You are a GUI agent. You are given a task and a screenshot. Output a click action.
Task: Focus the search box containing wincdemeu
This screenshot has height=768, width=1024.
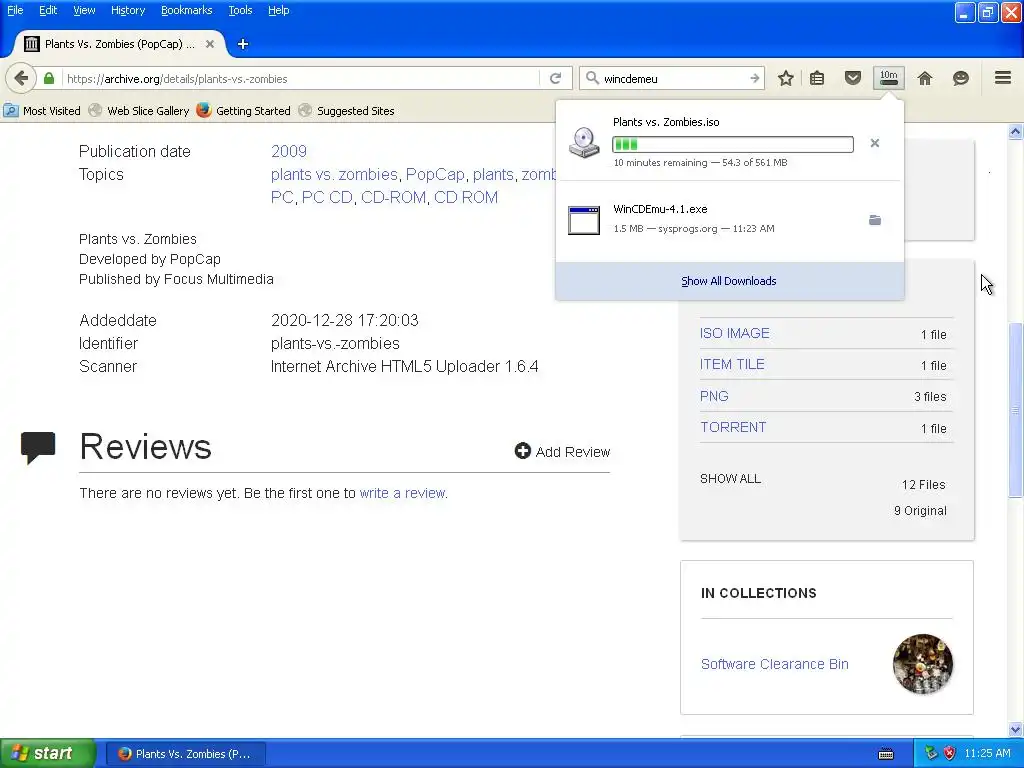673,78
